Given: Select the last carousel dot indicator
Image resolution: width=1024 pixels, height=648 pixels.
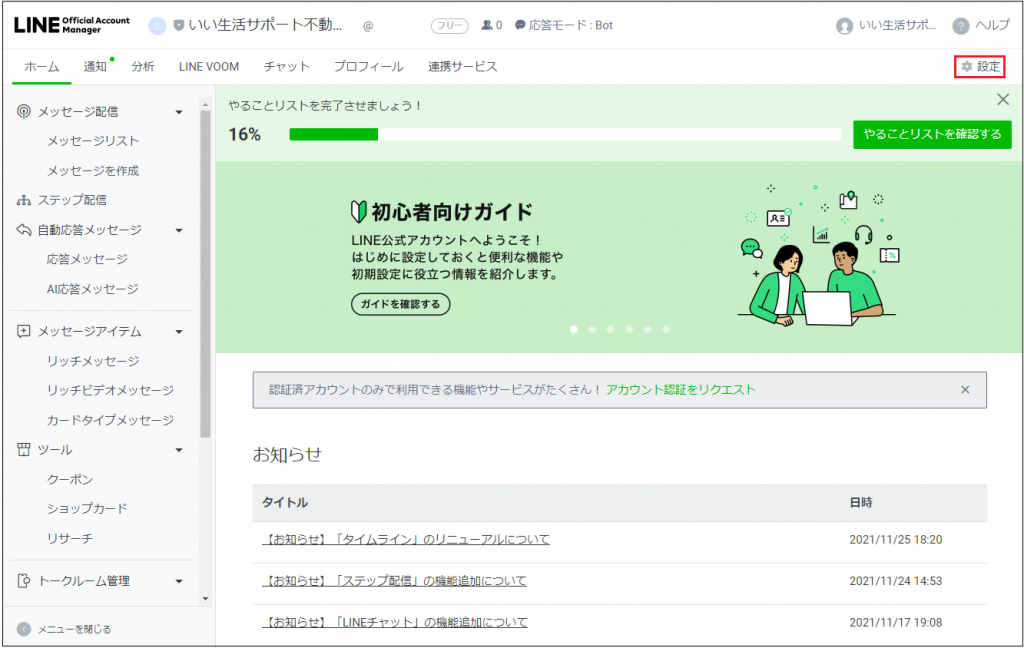Looking at the screenshot, I should pos(665,329).
